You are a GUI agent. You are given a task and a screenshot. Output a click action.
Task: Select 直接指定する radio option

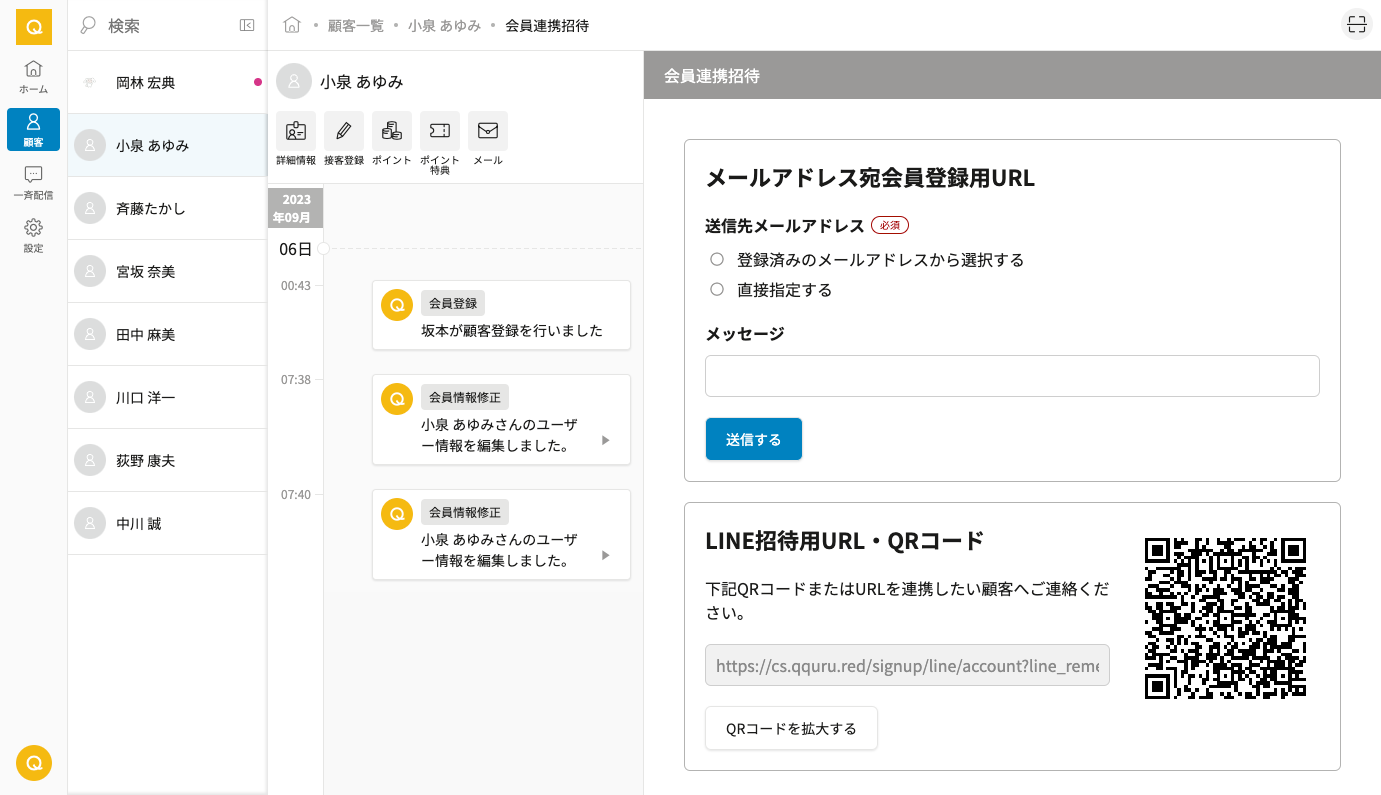(x=717, y=290)
